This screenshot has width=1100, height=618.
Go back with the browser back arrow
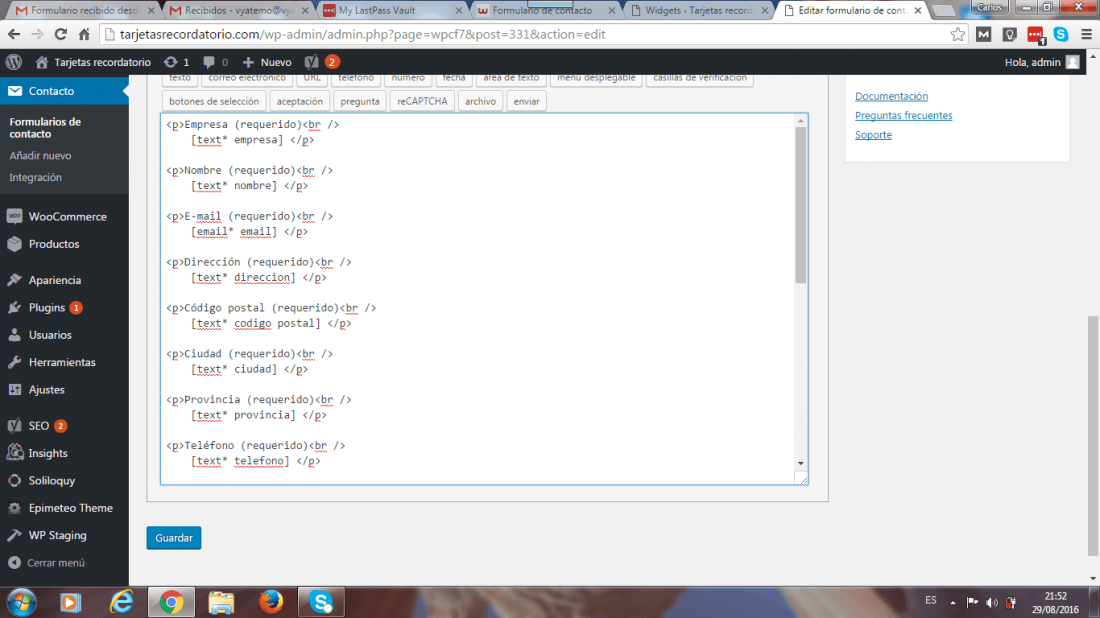14,34
